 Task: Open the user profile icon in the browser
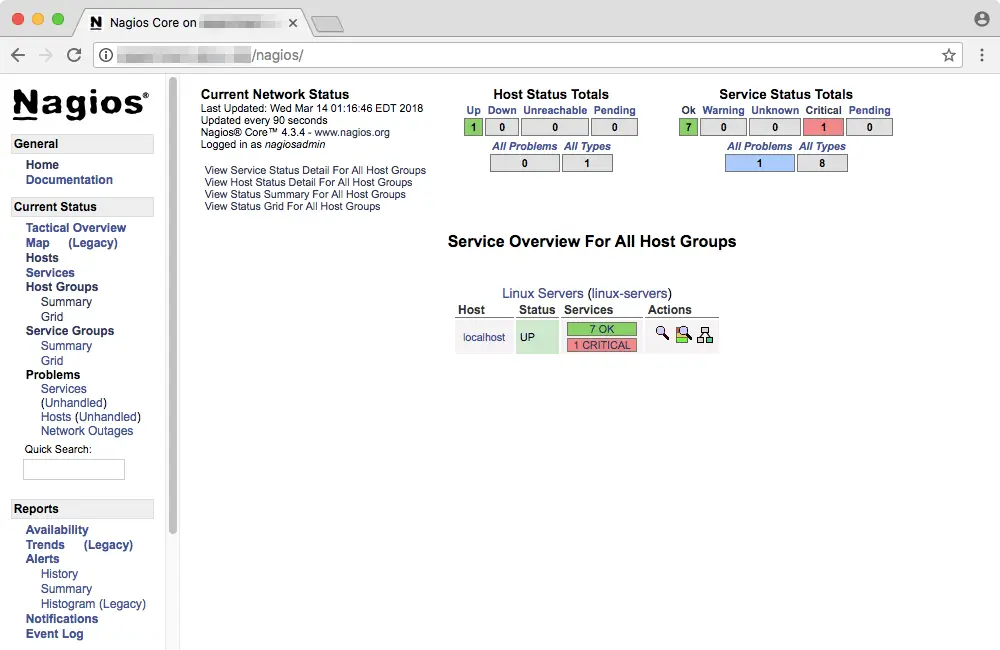(x=982, y=19)
